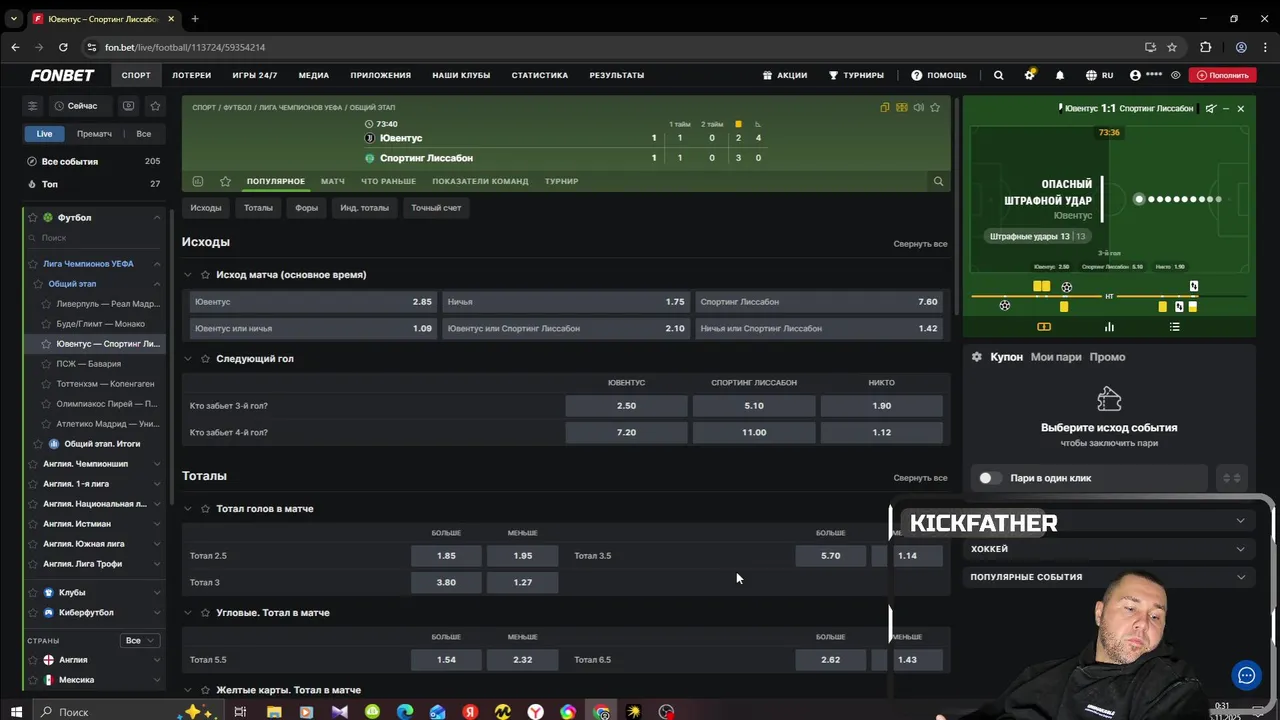Open СТАТИСТИКА in the main menu
The height and width of the screenshot is (720, 1280).
[x=539, y=75]
